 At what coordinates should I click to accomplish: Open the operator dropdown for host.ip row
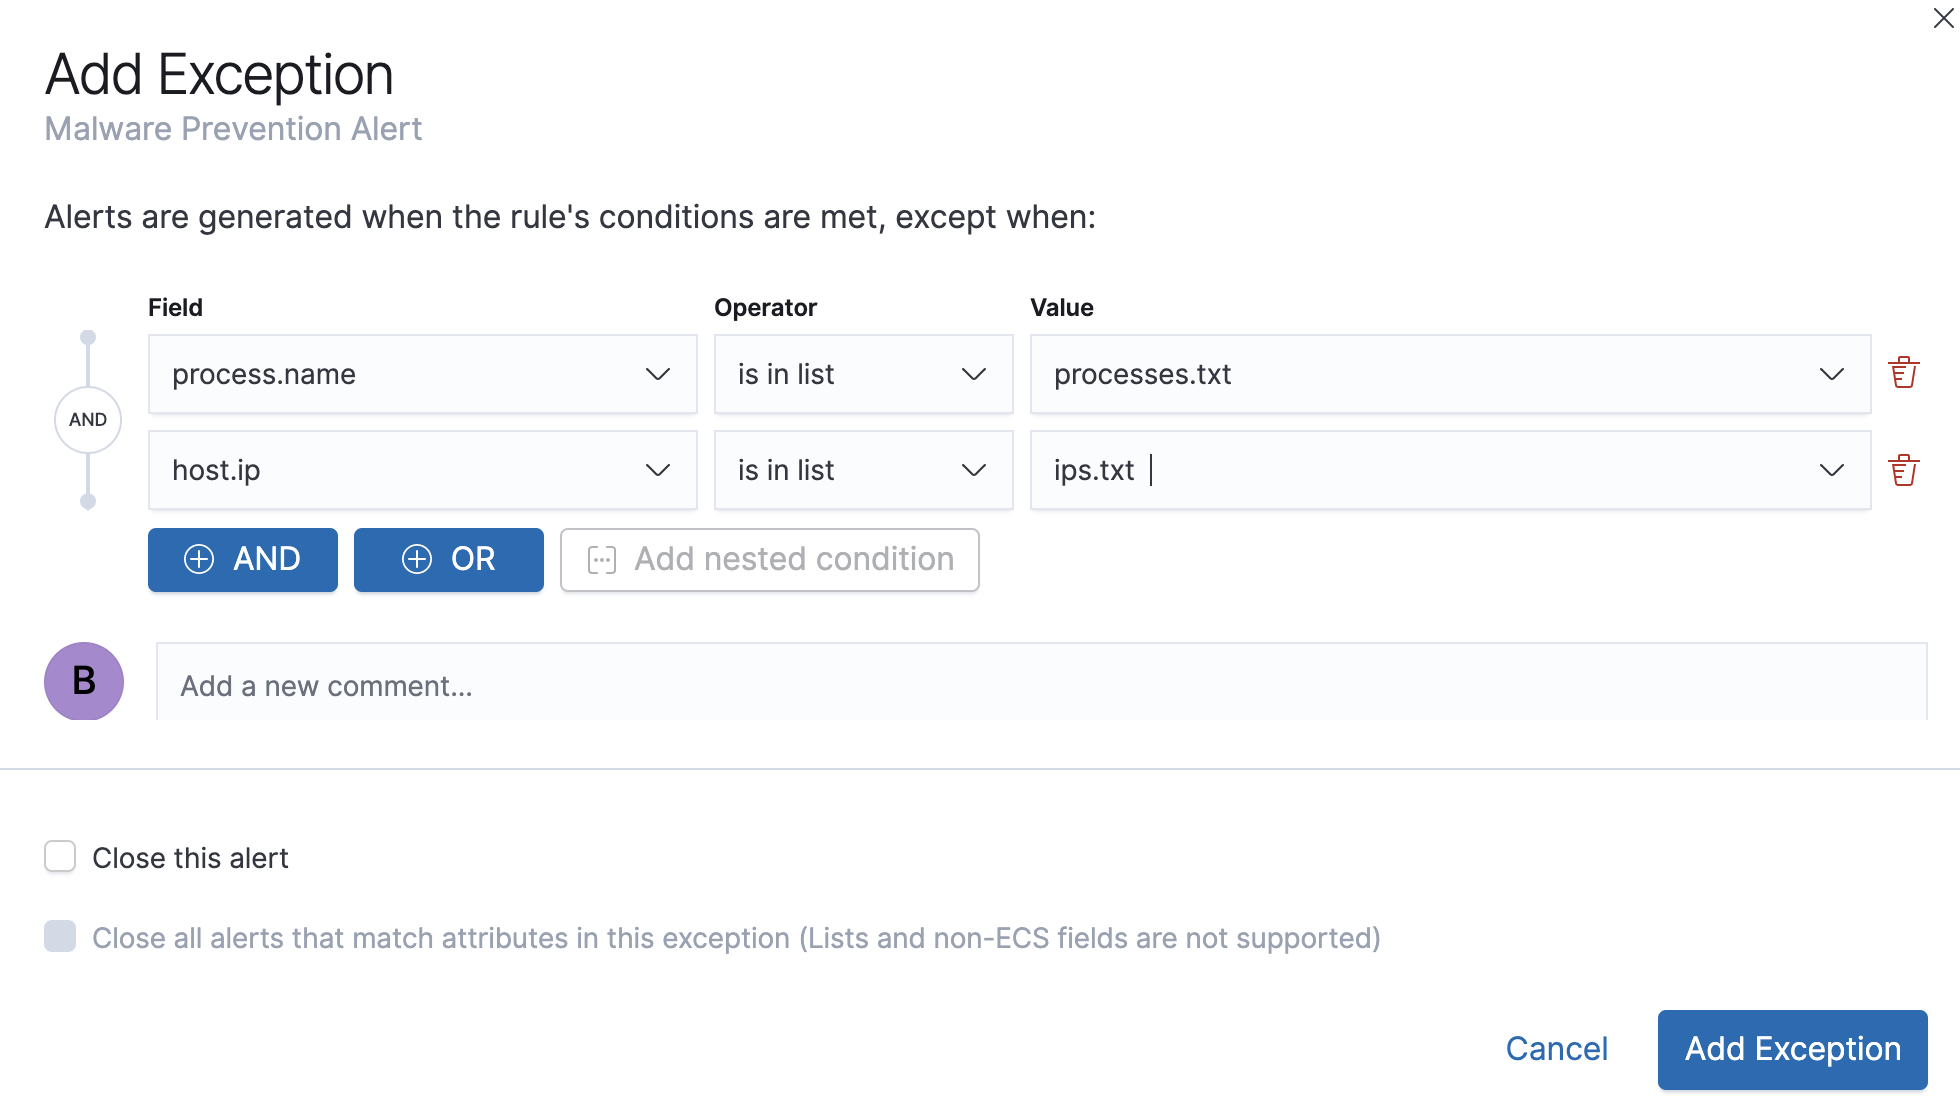coord(972,470)
